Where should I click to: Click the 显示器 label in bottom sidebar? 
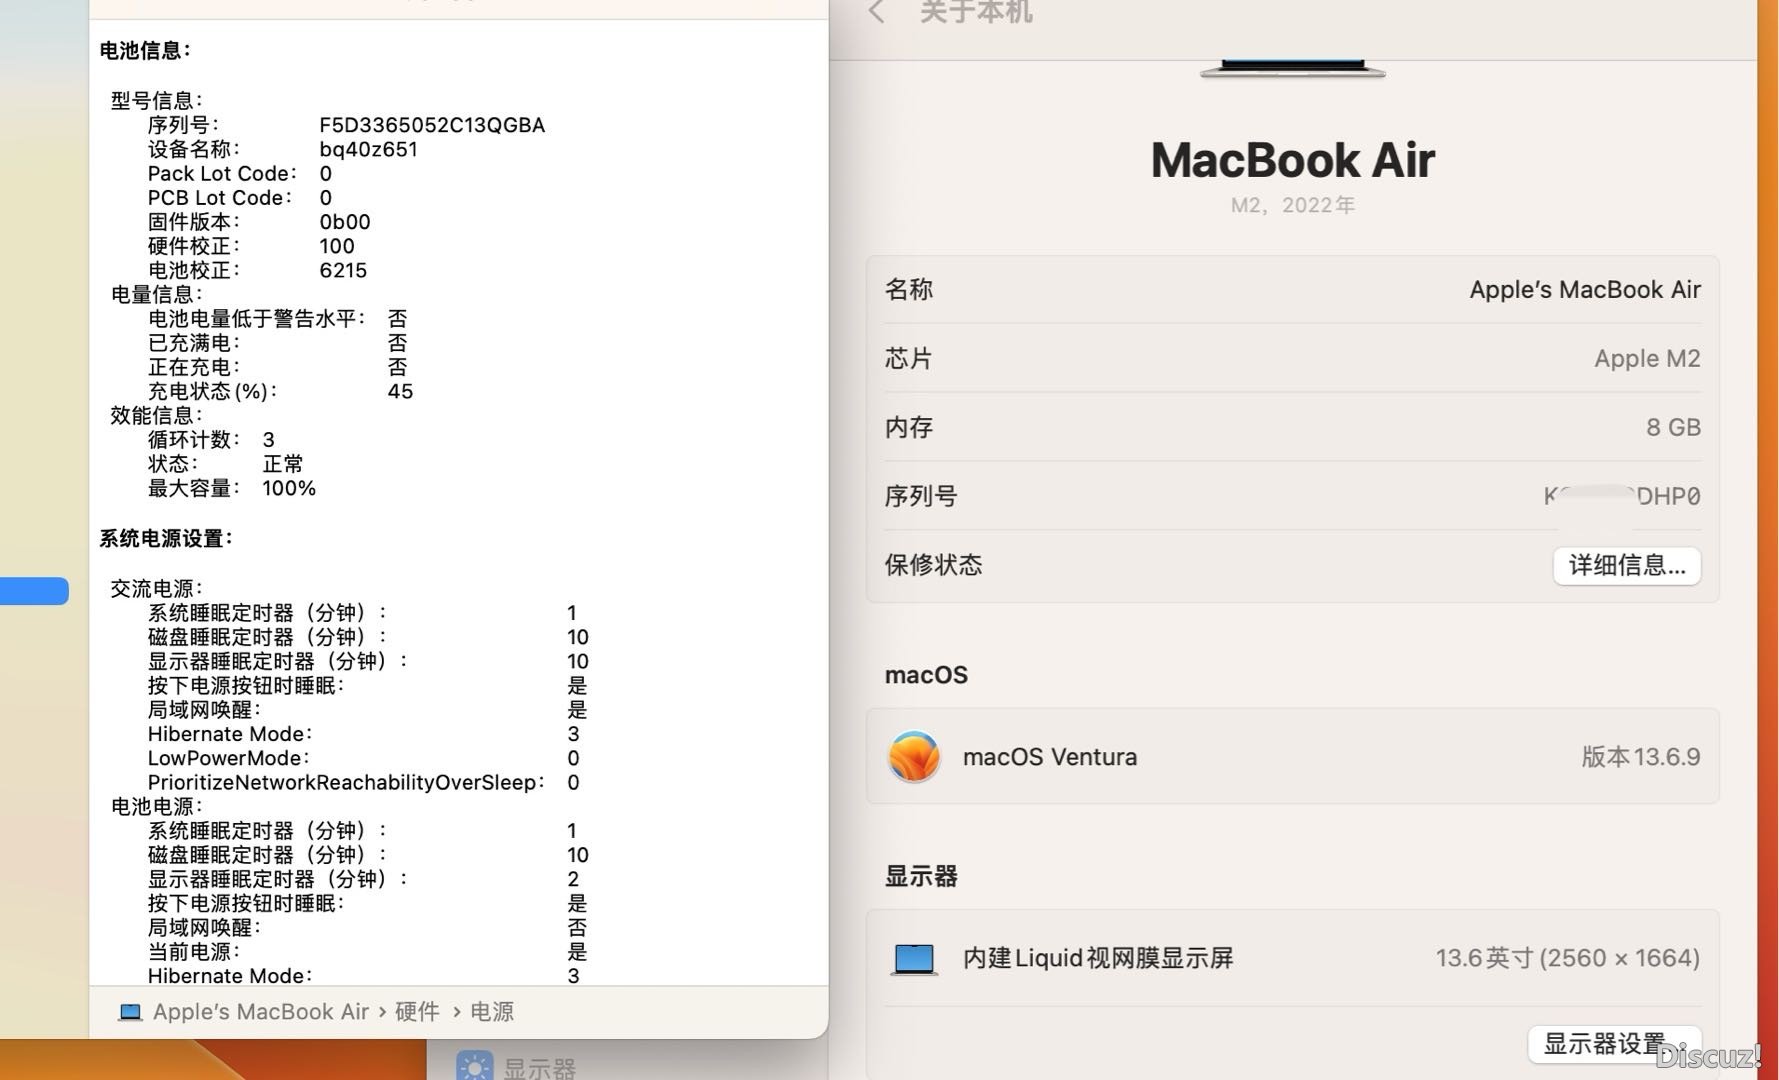[x=540, y=1068]
